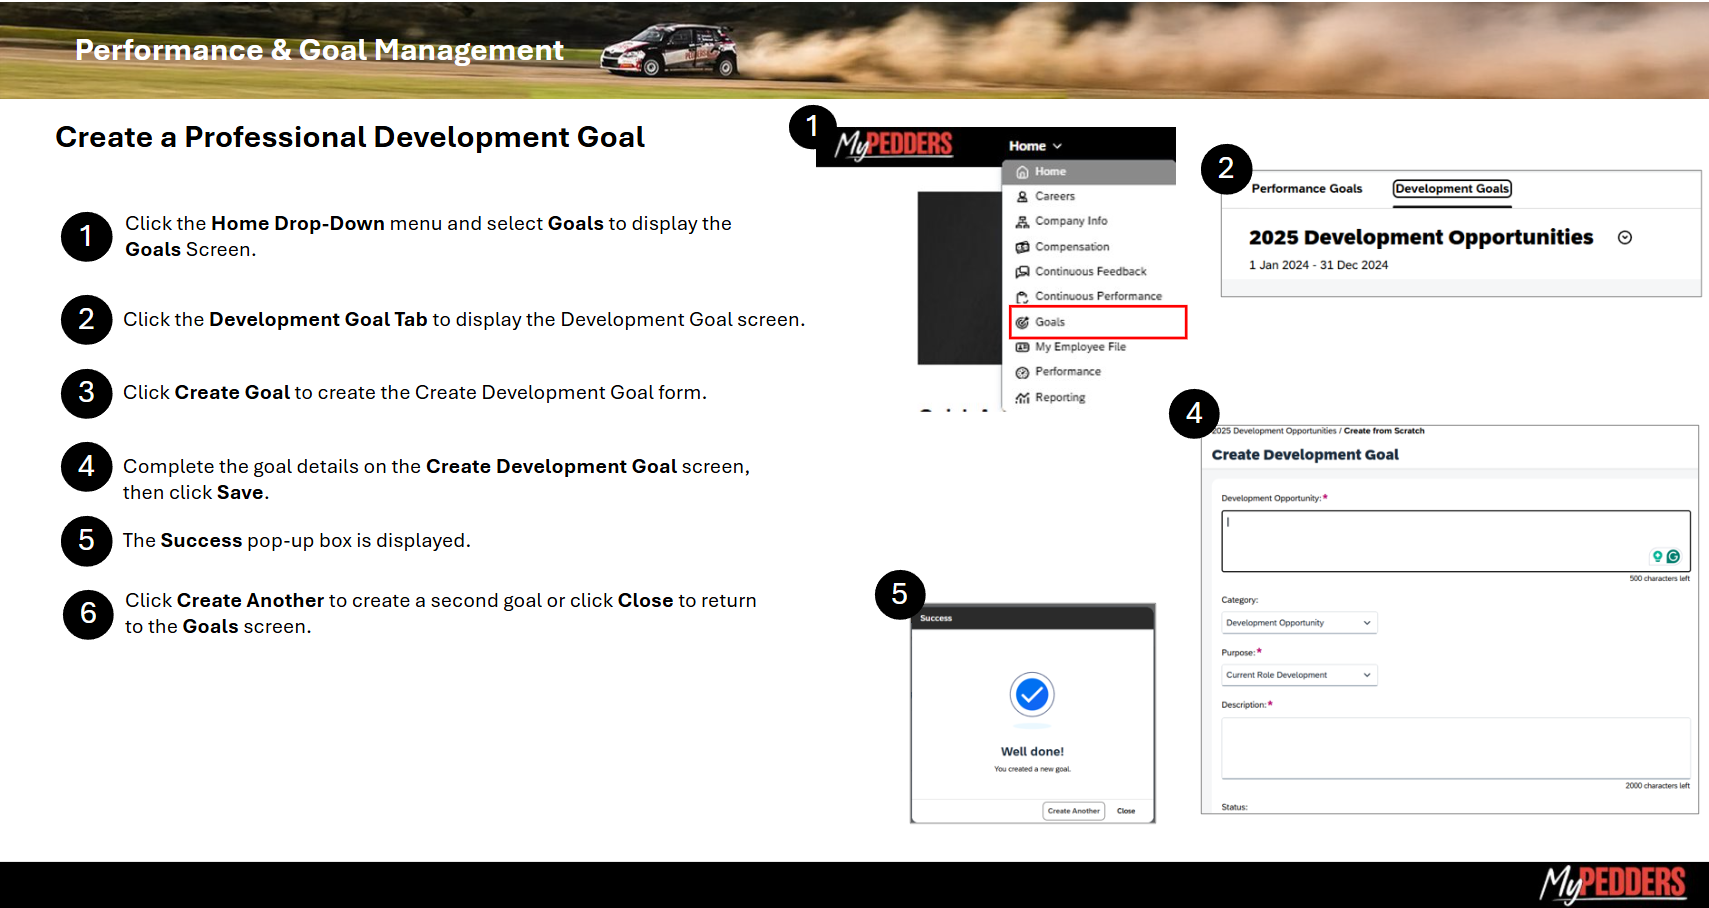
Task: Click the blue checkmark in the Success pop-up
Action: point(1032,694)
